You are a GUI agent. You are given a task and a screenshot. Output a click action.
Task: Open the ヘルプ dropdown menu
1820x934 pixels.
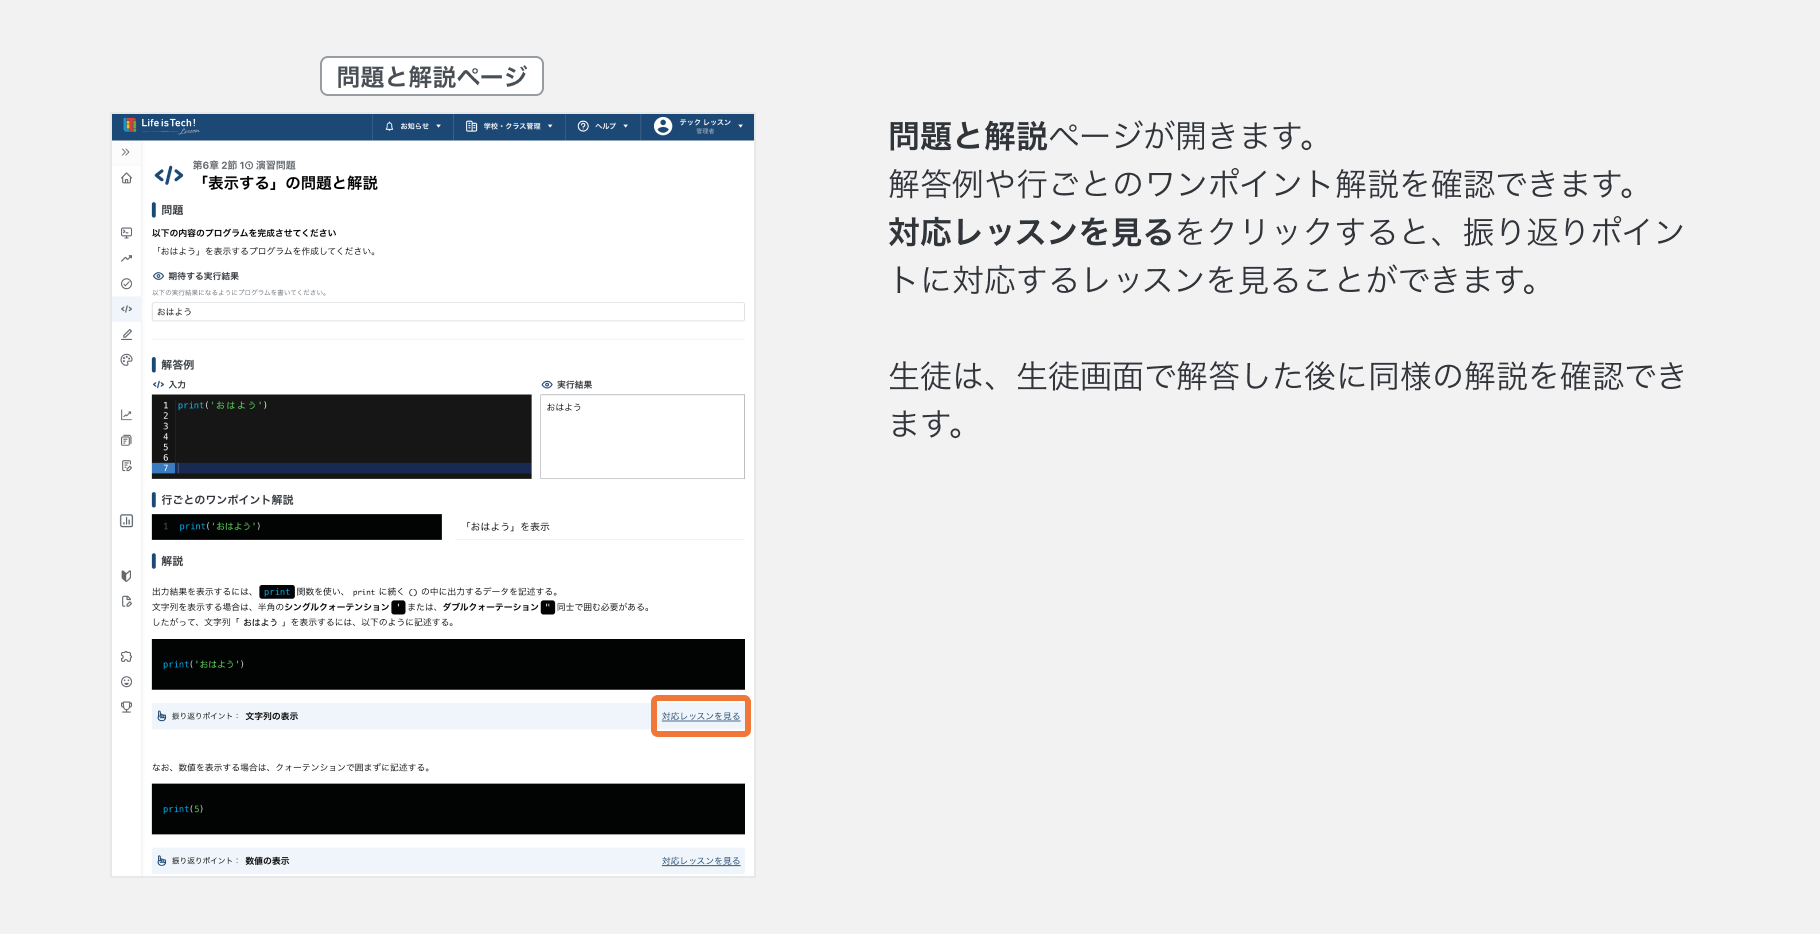pyautogui.click(x=603, y=126)
